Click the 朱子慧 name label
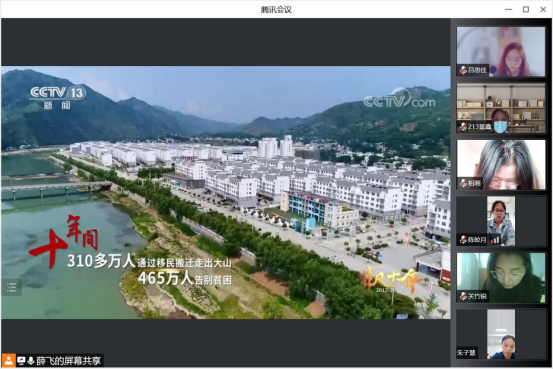This screenshot has height=369, width=553. tap(466, 352)
